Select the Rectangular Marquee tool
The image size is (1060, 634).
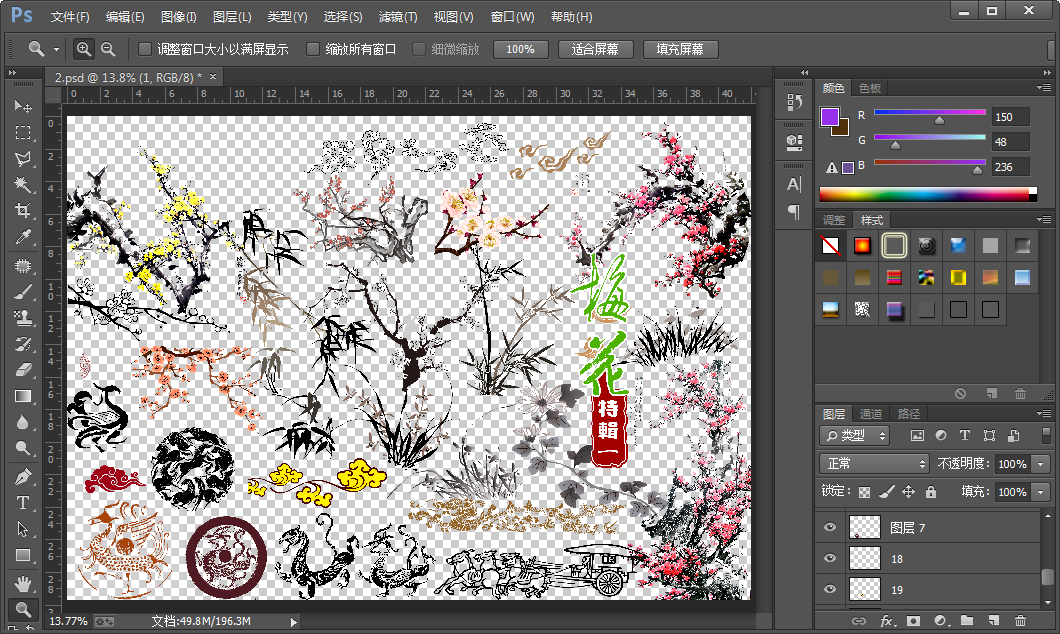(x=22, y=132)
